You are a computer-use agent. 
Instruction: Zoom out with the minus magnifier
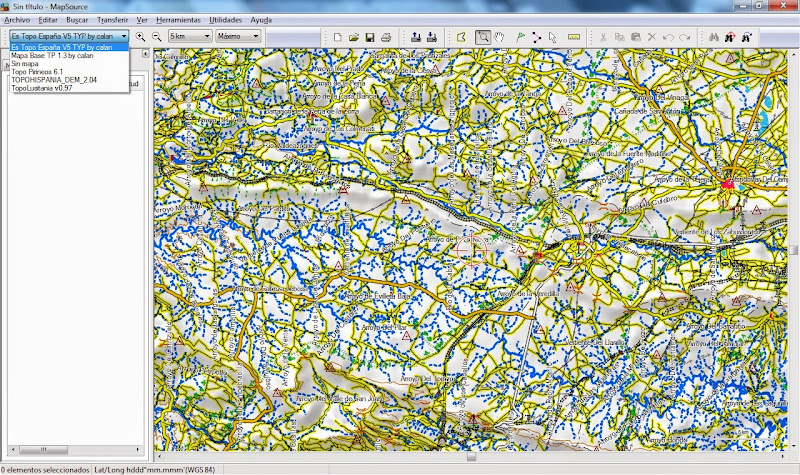coord(157,37)
